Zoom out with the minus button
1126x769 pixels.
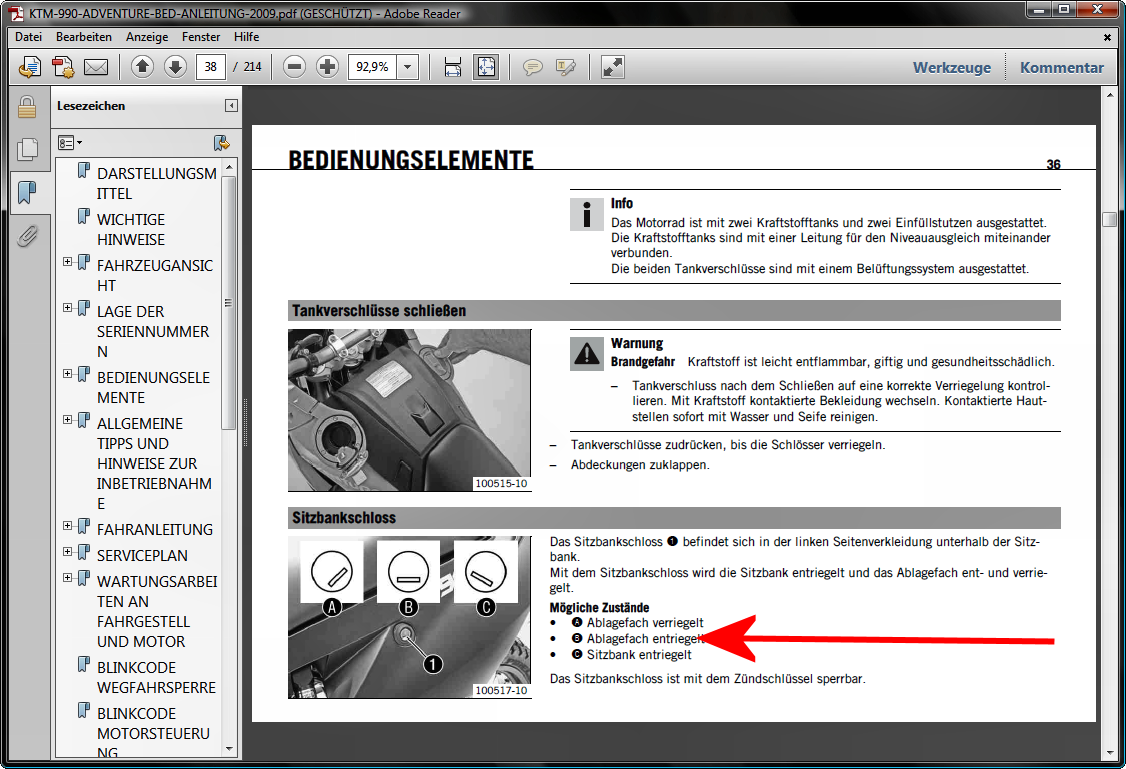click(x=294, y=68)
